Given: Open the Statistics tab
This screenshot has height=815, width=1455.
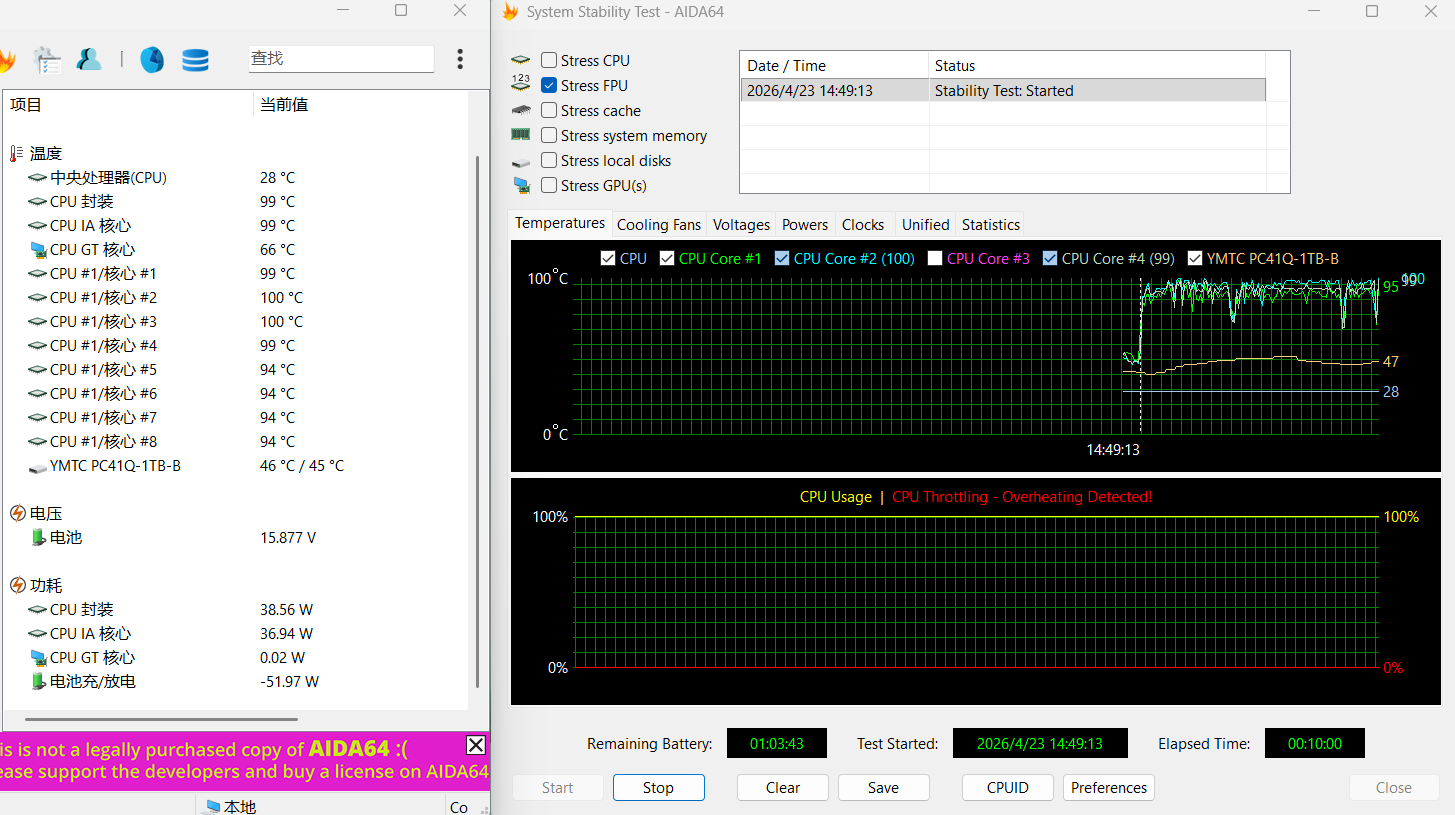Looking at the screenshot, I should click(x=990, y=224).
